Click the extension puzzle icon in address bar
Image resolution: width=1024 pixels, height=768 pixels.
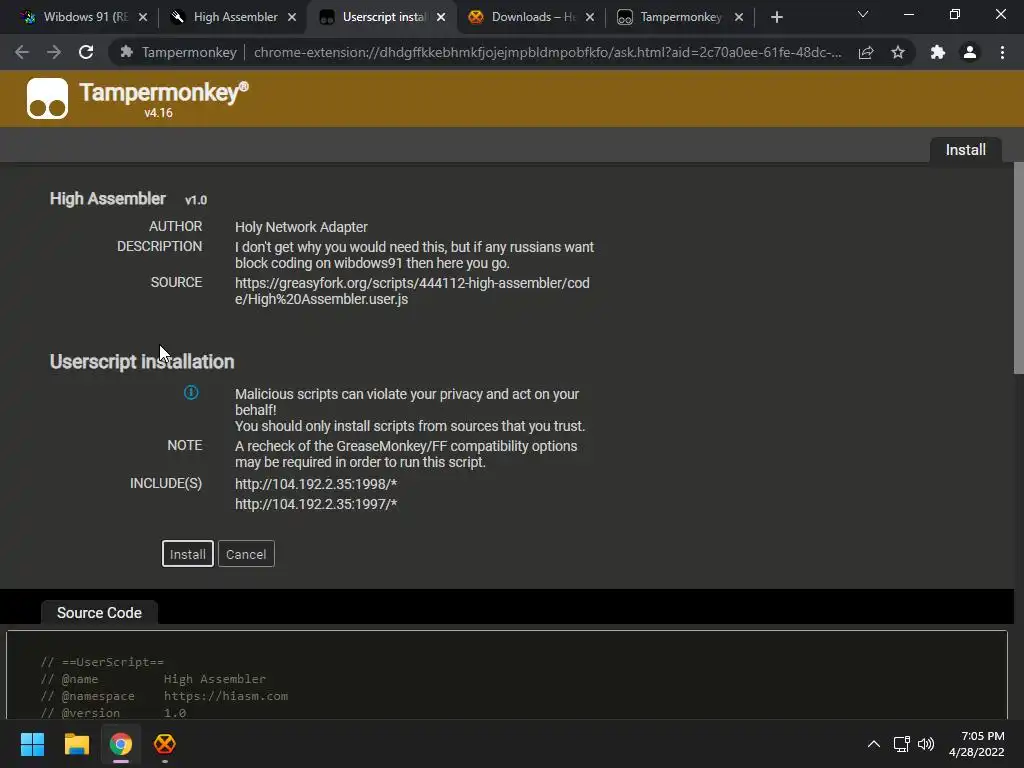click(x=127, y=52)
